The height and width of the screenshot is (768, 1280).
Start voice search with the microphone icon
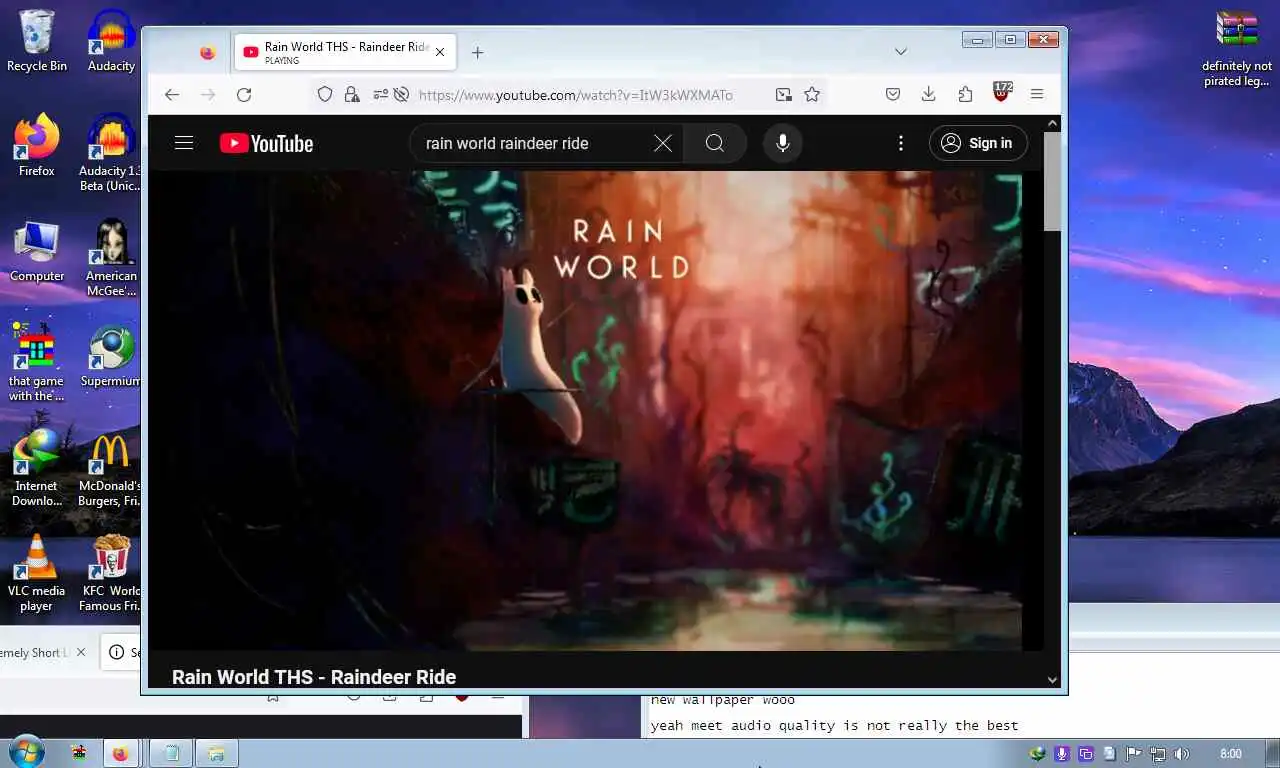pyautogui.click(x=783, y=143)
